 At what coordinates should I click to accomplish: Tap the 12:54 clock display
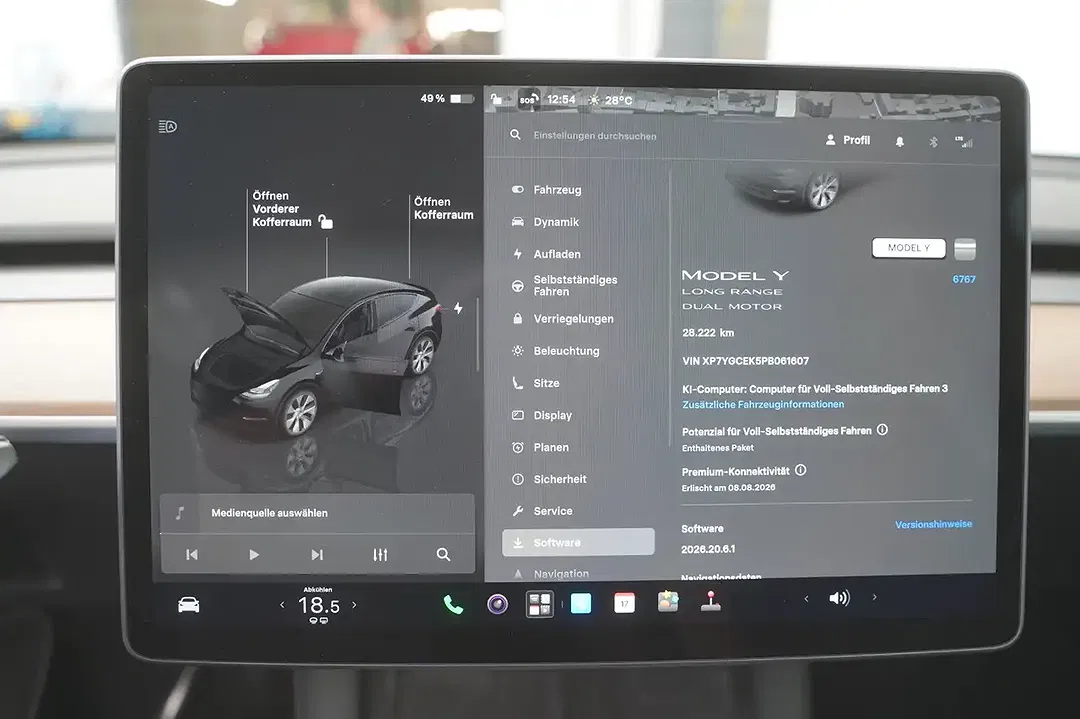click(561, 100)
